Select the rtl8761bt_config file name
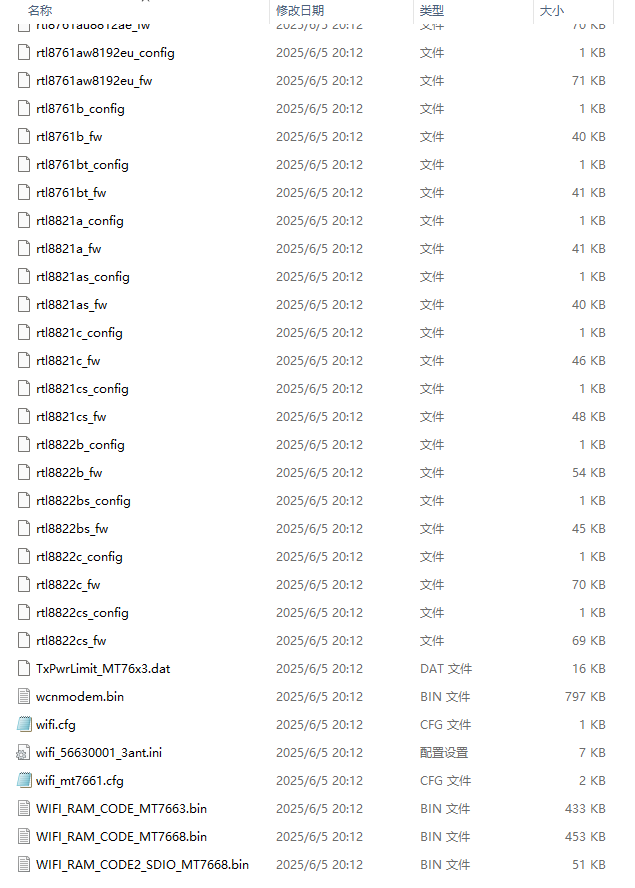635x888 pixels. [82, 165]
